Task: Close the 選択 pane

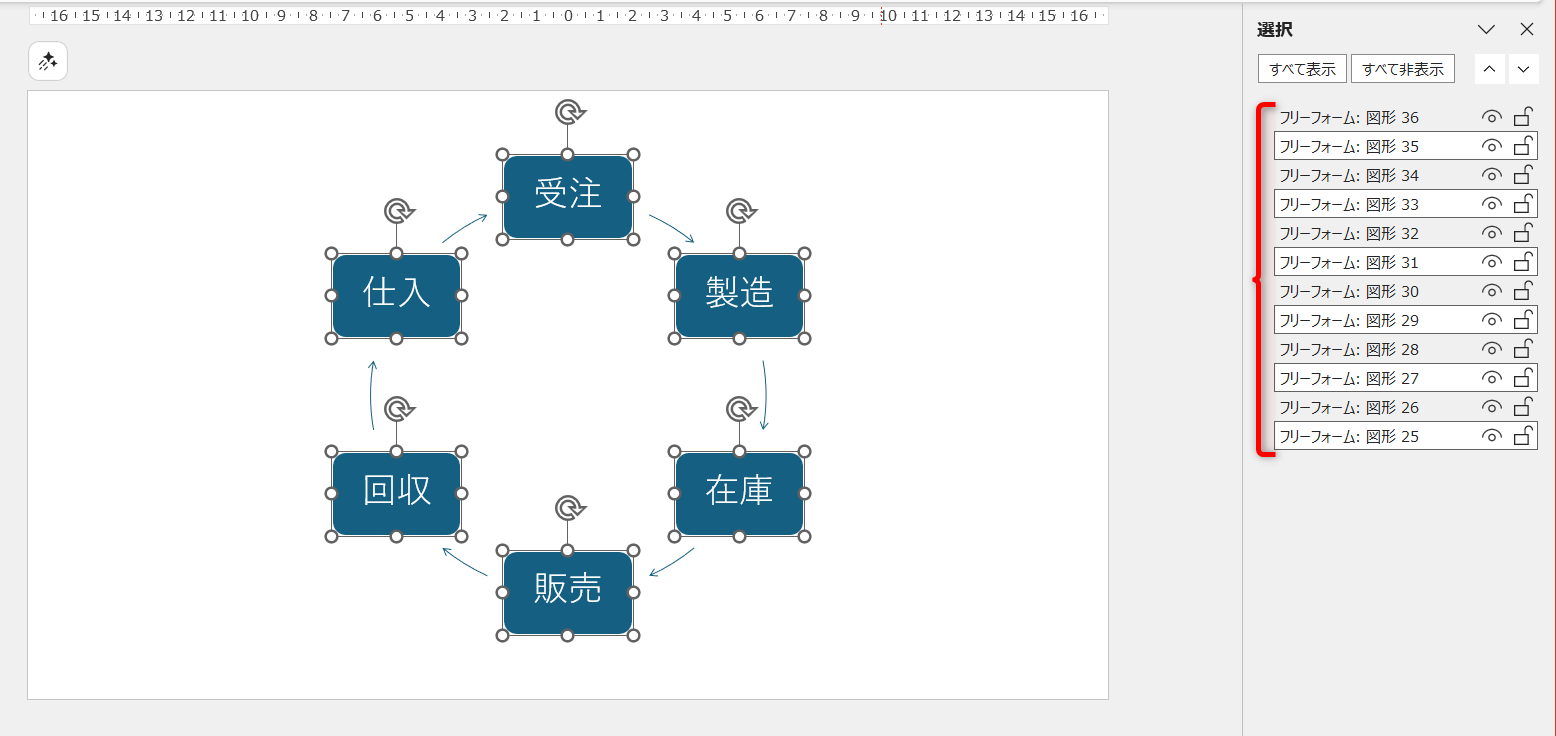Action: [x=1527, y=30]
